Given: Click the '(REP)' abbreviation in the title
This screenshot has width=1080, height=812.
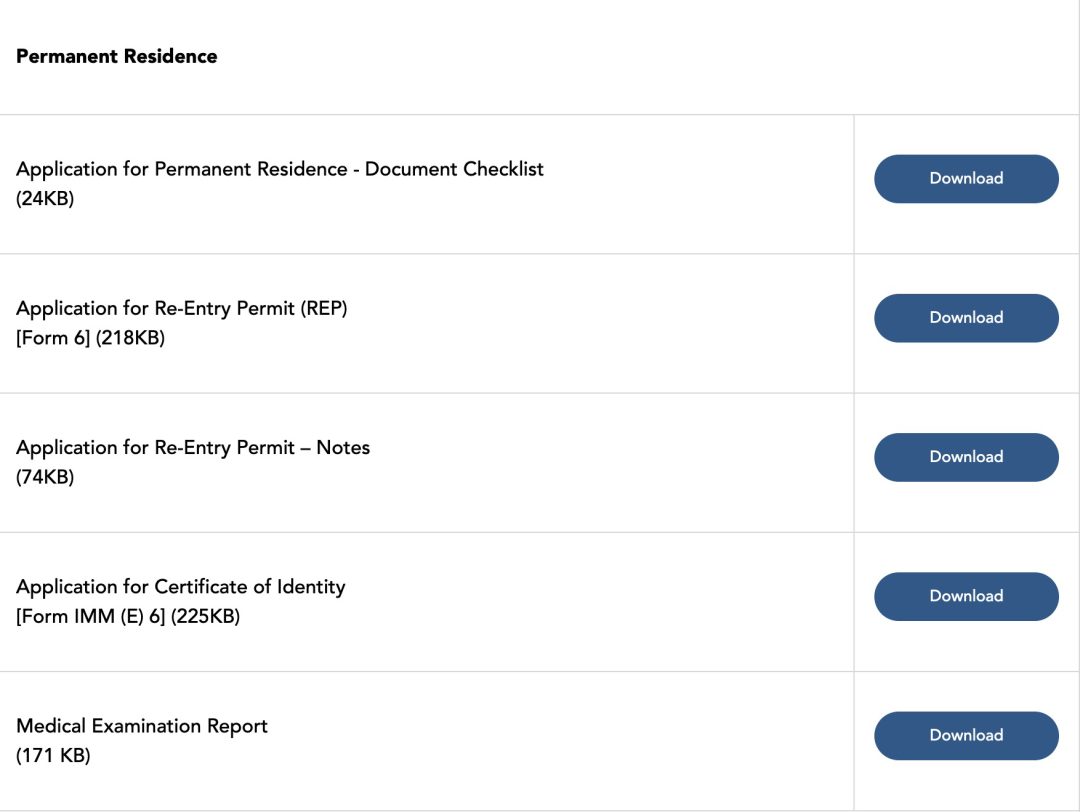Looking at the screenshot, I should point(324,308).
